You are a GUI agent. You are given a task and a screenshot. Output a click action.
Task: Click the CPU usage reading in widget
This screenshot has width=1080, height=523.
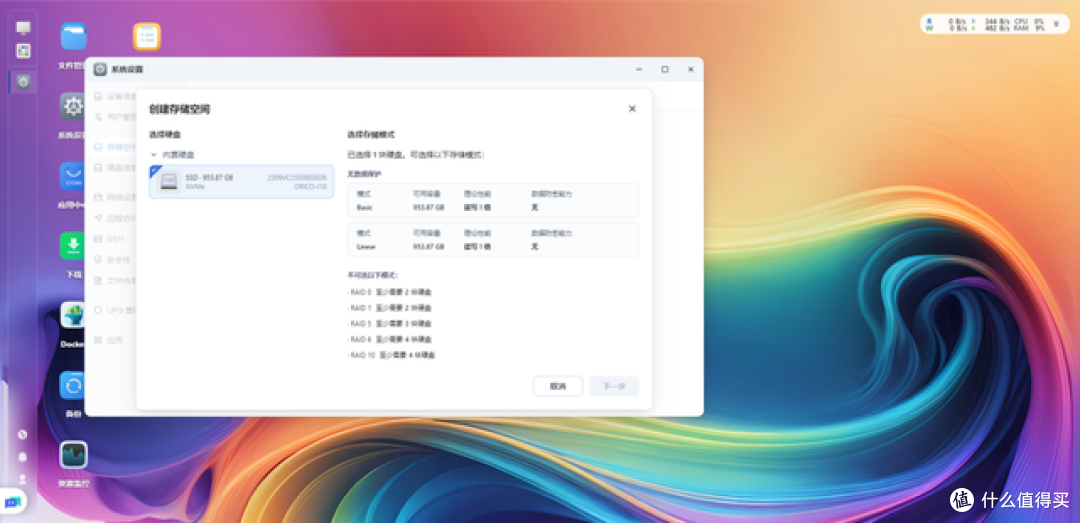pos(1029,21)
